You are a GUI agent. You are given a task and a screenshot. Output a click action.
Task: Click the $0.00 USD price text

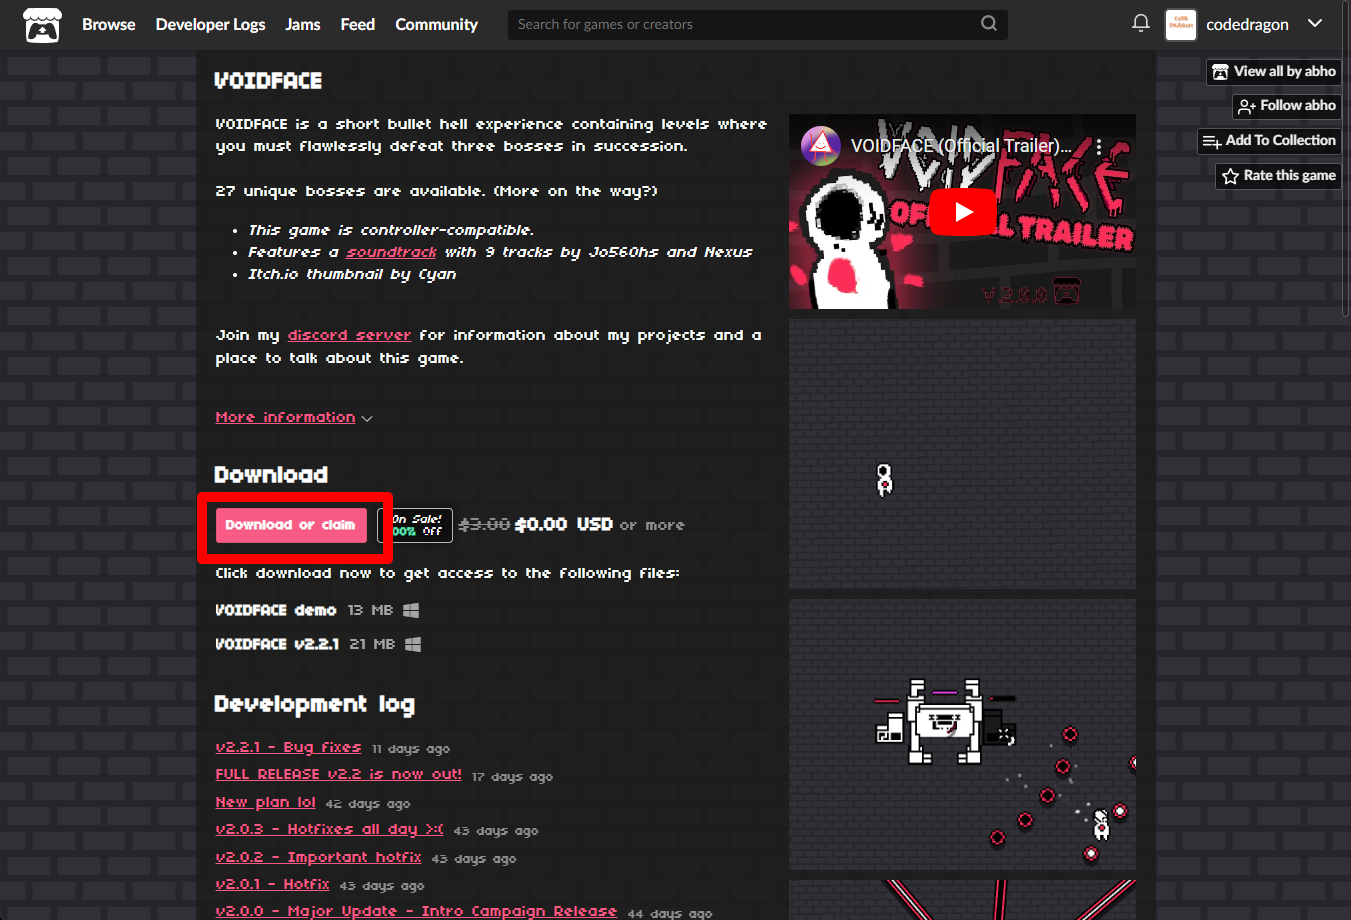(564, 524)
